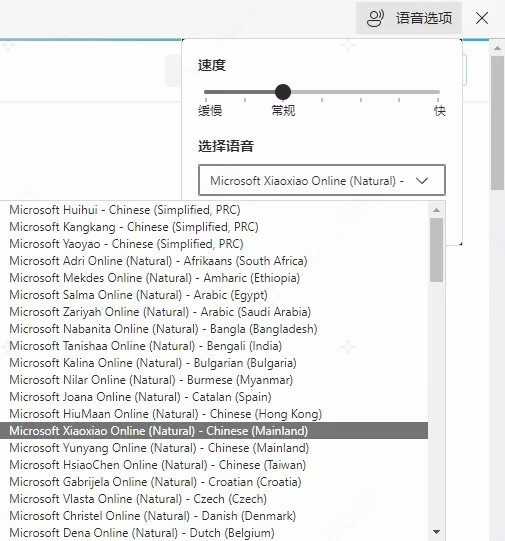Select Microsoft Kangkang Chinese Simplified voice

(x=214, y=227)
